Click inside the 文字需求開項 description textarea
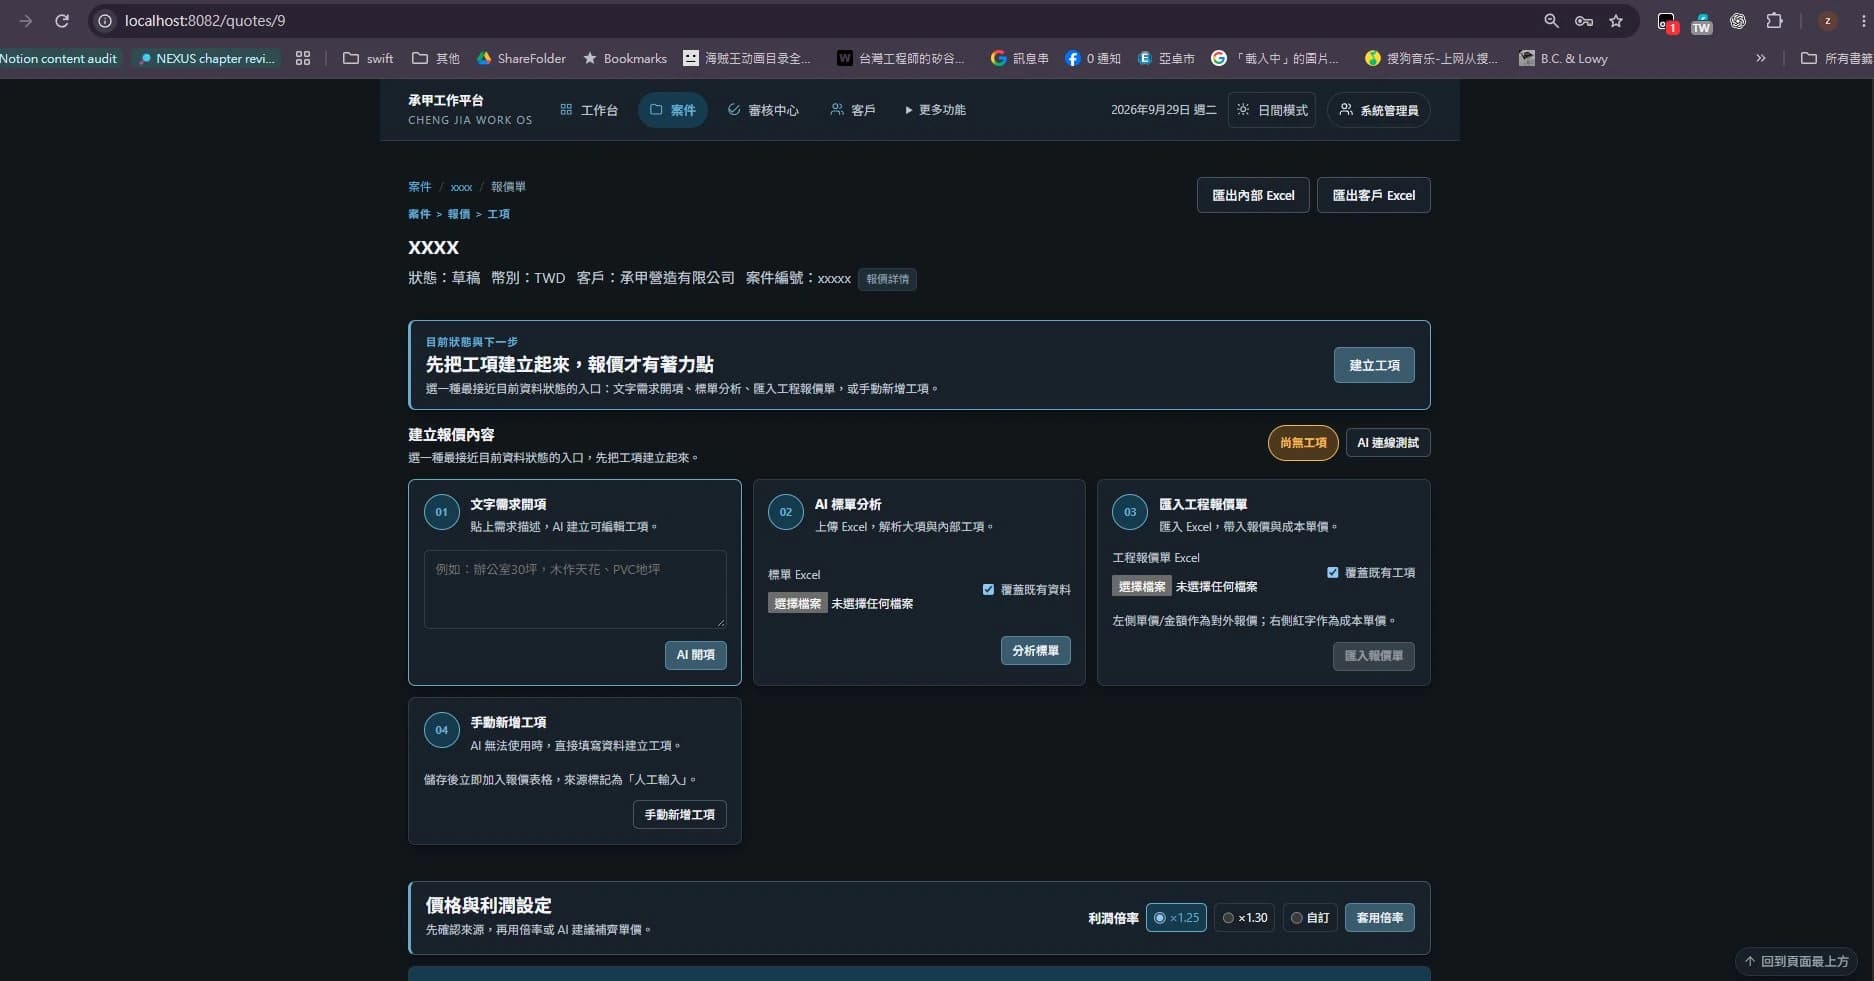The image size is (1874, 981). point(575,589)
